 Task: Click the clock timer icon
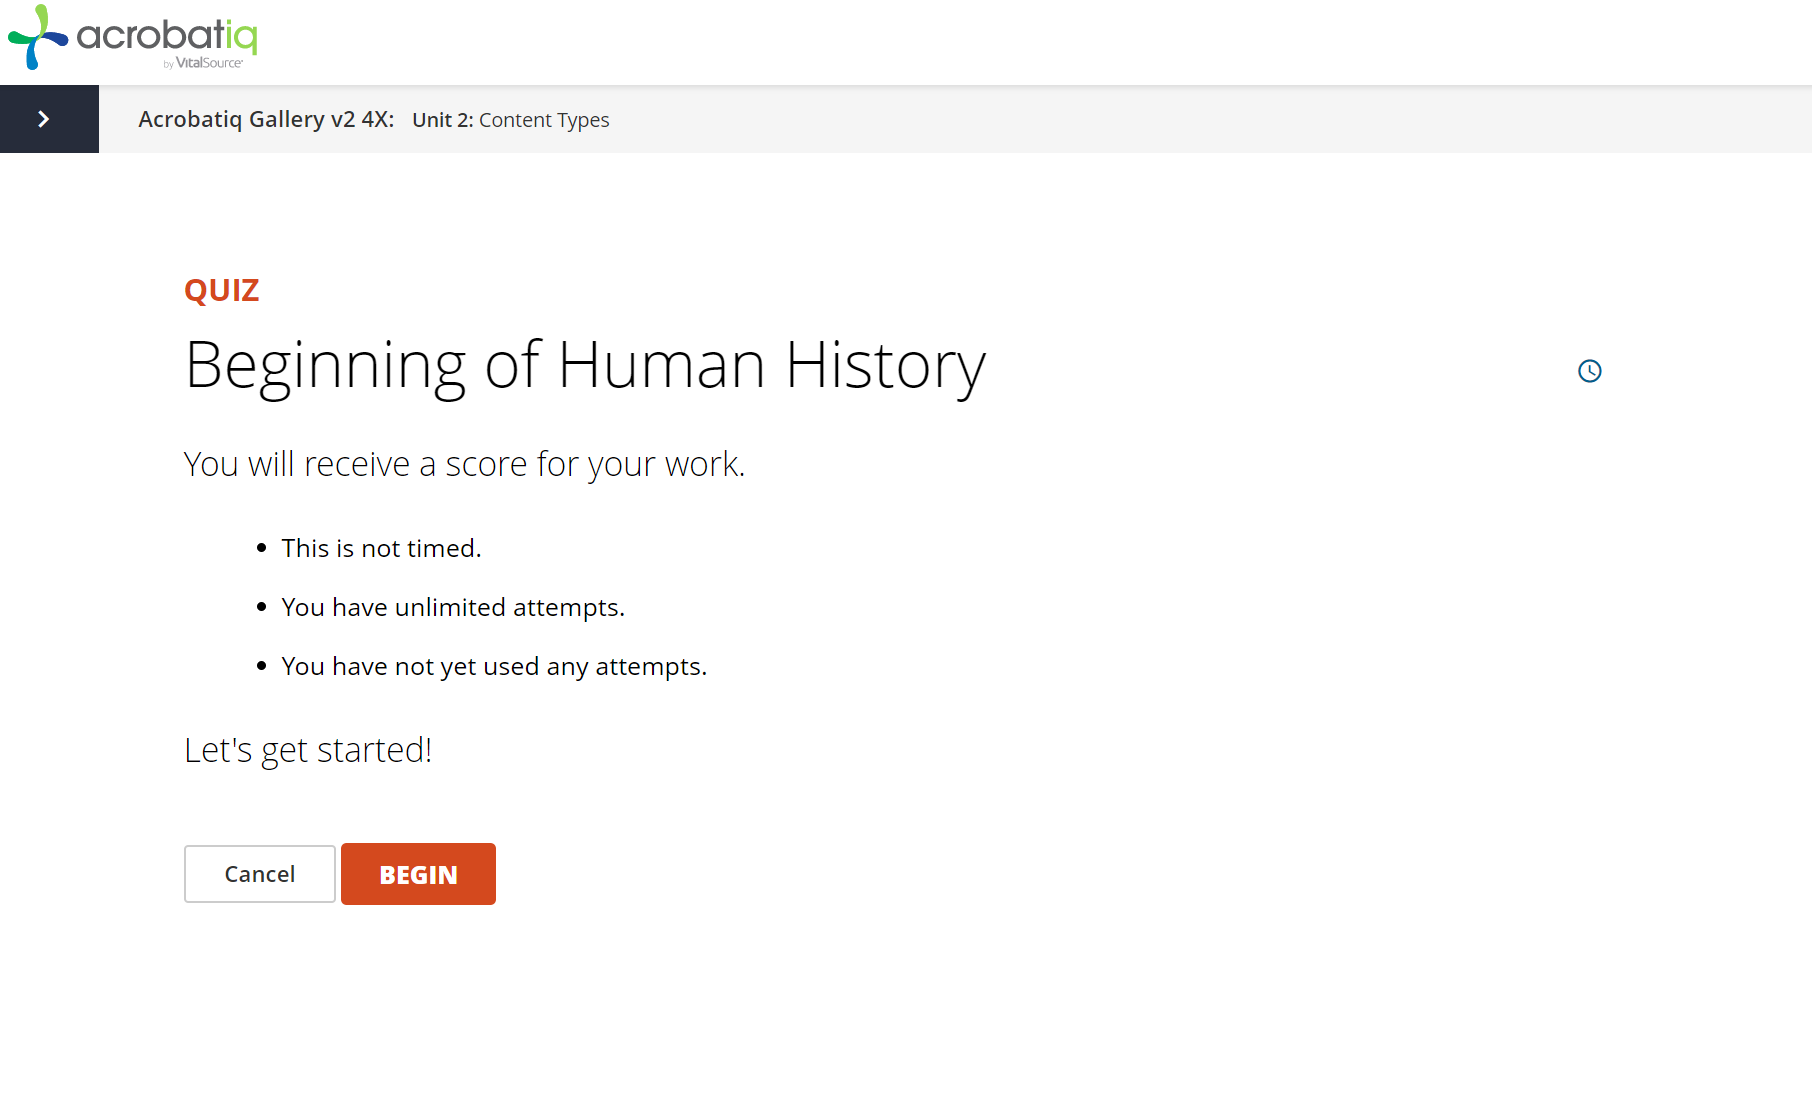pos(1589,371)
